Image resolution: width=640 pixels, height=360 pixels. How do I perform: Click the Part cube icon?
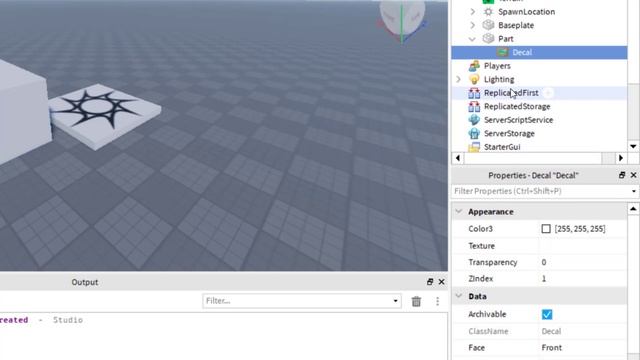(488, 39)
